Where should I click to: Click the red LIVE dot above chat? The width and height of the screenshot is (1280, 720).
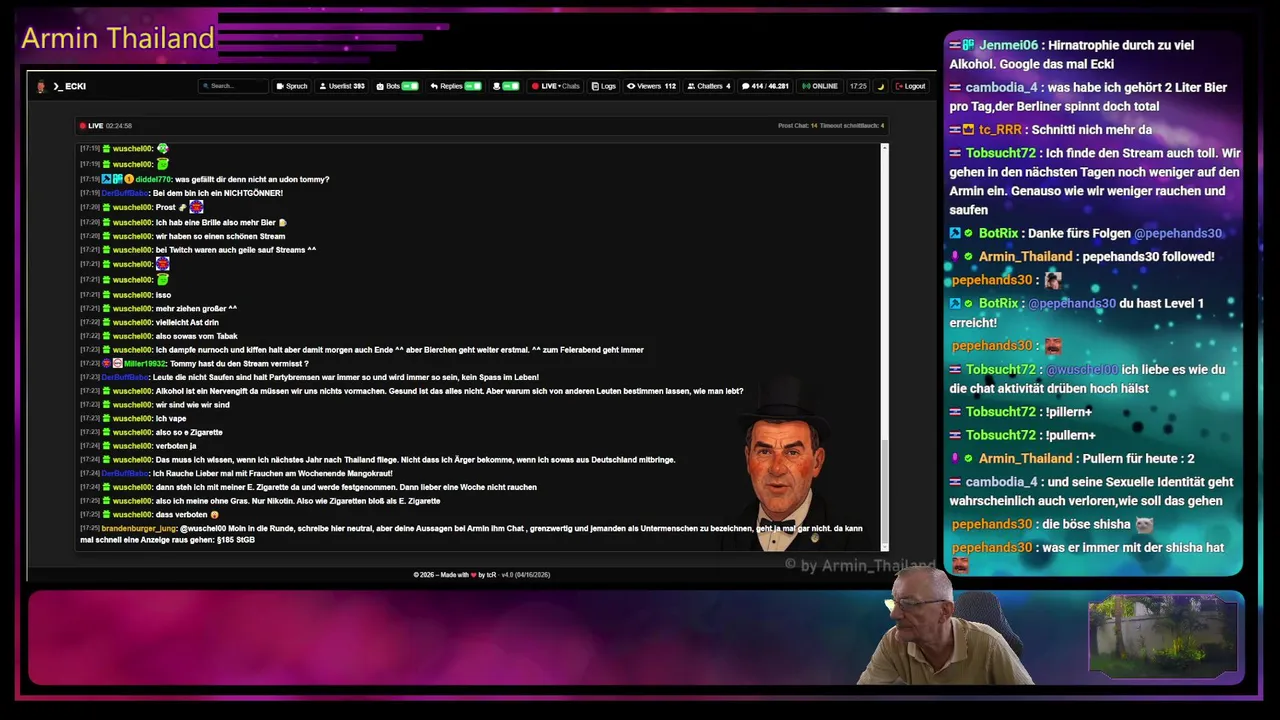83,126
